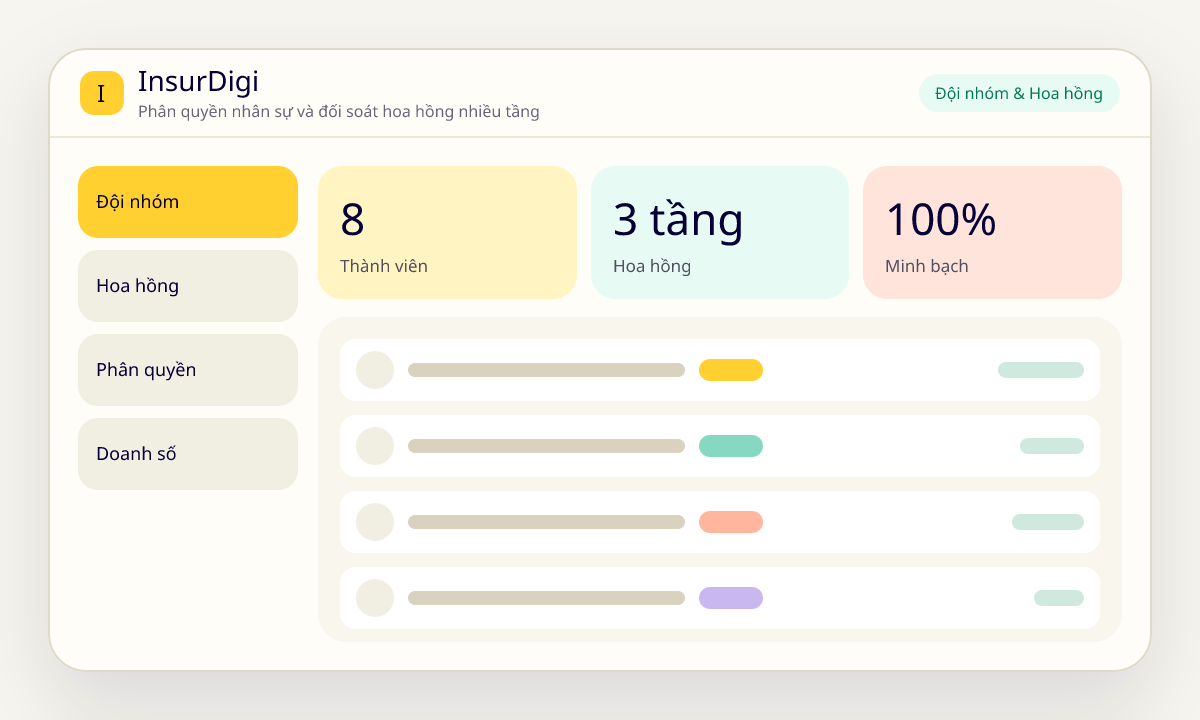The image size is (1200, 720).
Task: Select the Đội nhóm sidebar item
Action: [188, 202]
